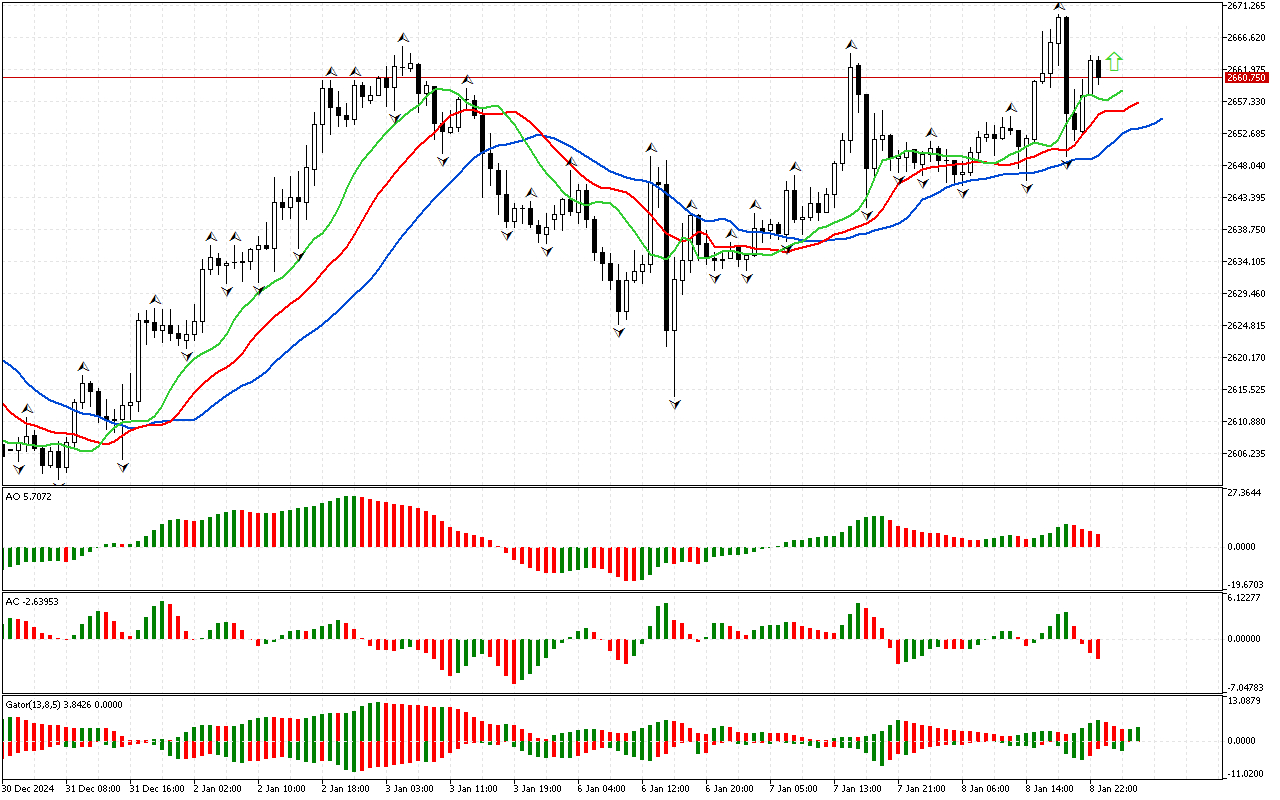Click the 2 Jan 10:00 time label
Screen dimensions: 1280x800
click(x=283, y=789)
